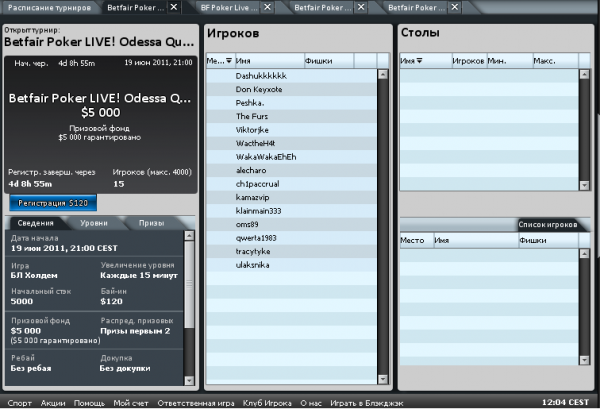Click the tournament details scrollbar thumb
600x409 pixels.
tap(189, 284)
